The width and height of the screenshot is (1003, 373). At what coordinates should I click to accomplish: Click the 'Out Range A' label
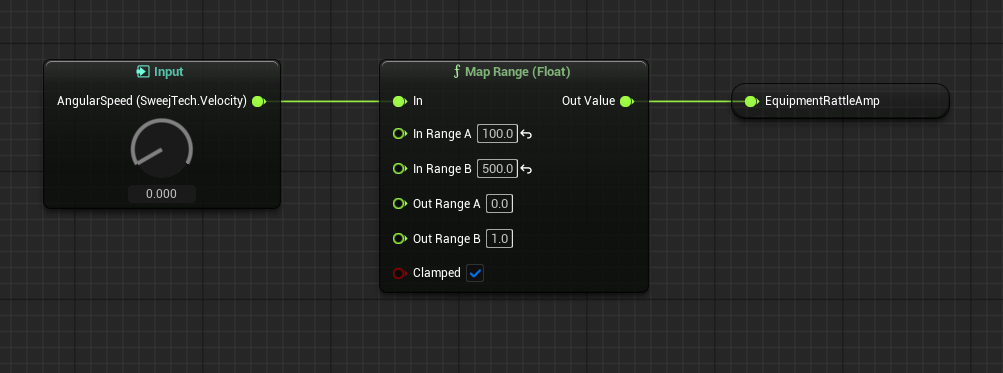click(x=446, y=203)
